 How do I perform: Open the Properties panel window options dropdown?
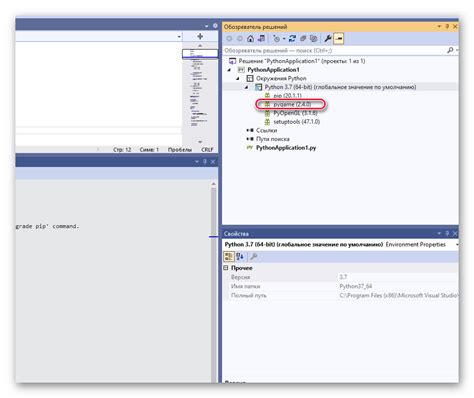point(439,233)
